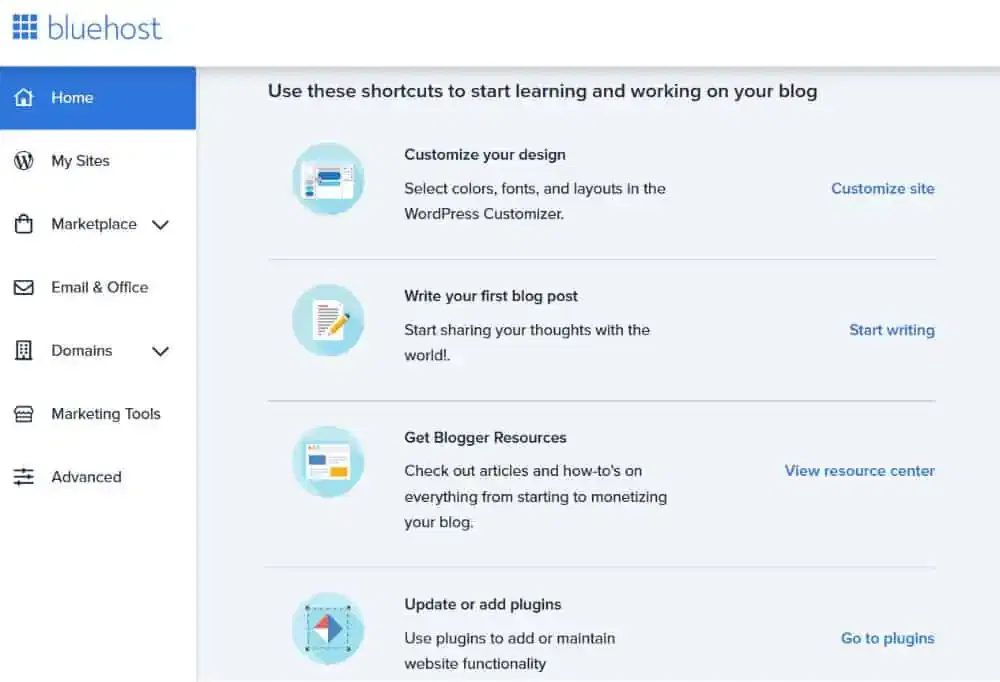
Task: Open the My Sites section
Action: pos(80,160)
